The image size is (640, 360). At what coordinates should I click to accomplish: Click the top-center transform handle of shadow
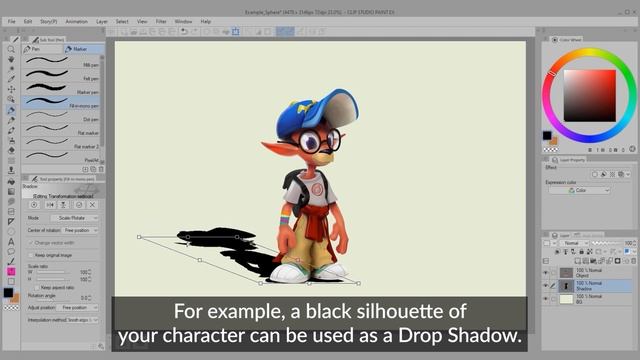coord(187,237)
